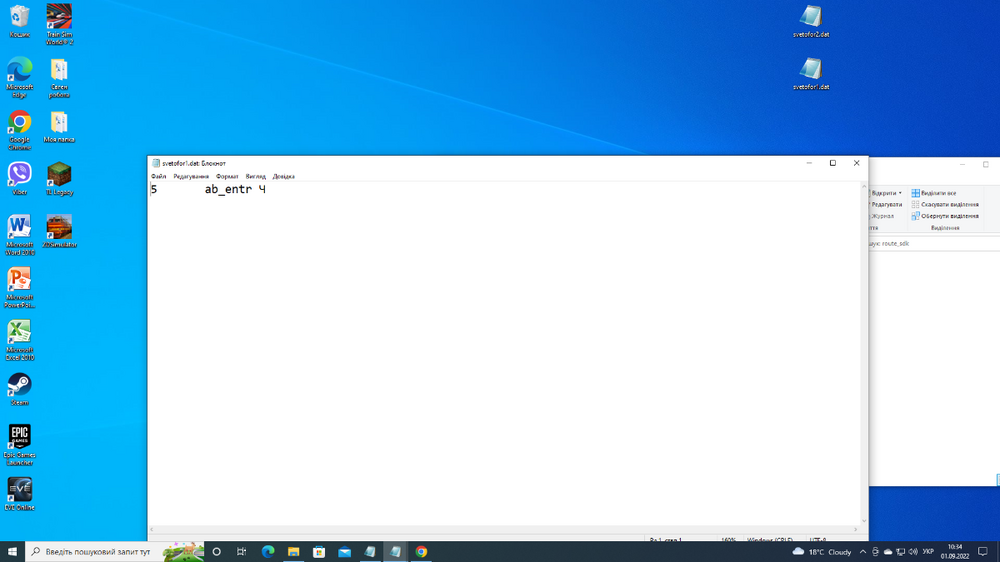Expand the Відкрити dropdown in Explorer ribbon
1000x562 pixels.
tap(900, 193)
